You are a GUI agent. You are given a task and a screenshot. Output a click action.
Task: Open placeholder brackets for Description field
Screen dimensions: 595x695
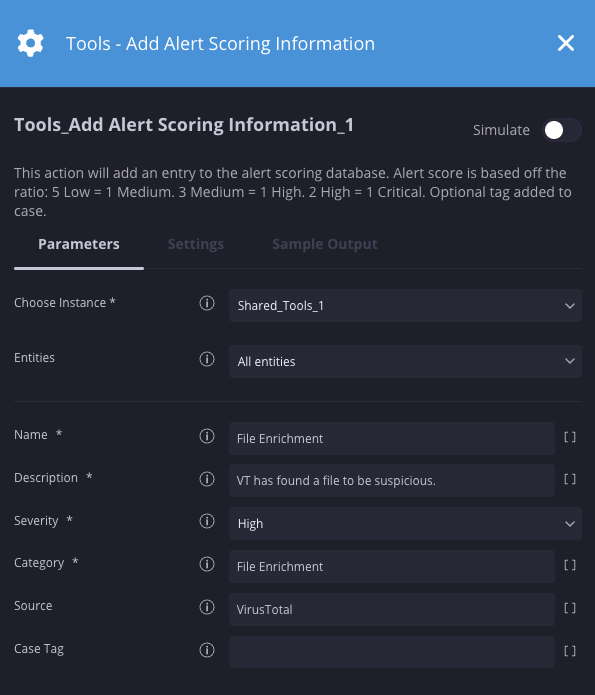pyautogui.click(x=570, y=479)
